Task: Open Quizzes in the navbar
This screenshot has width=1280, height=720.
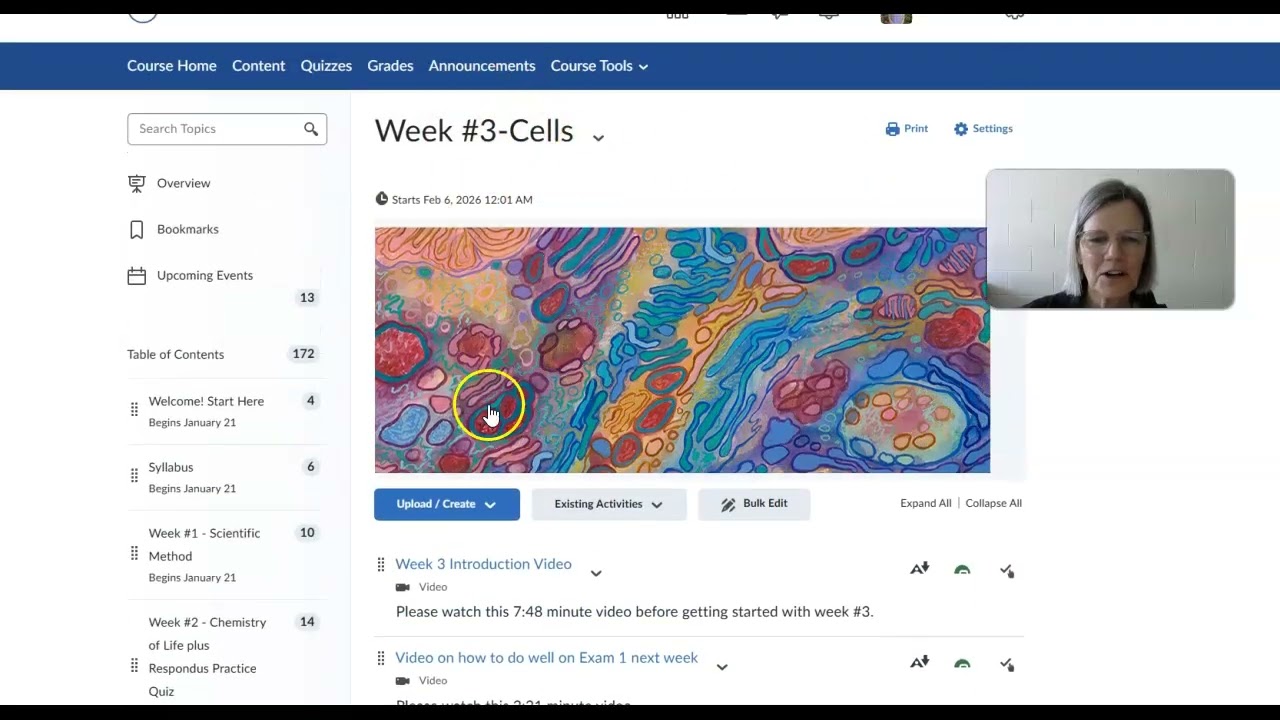Action: click(326, 66)
